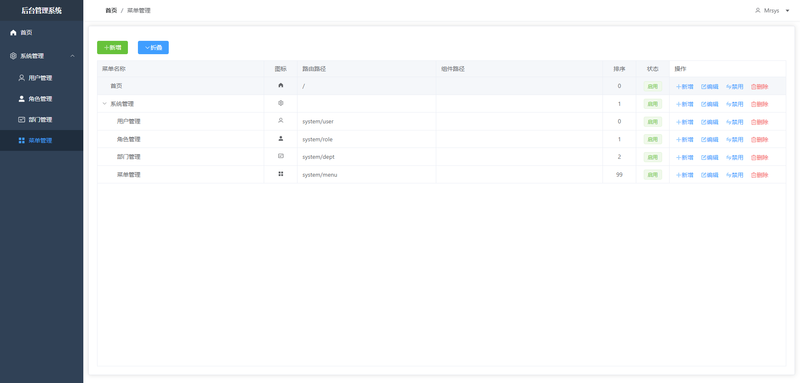Click the gear icon beside 系统管理 in sidebar
This screenshot has height=383, width=800.
tap(13, 56)
